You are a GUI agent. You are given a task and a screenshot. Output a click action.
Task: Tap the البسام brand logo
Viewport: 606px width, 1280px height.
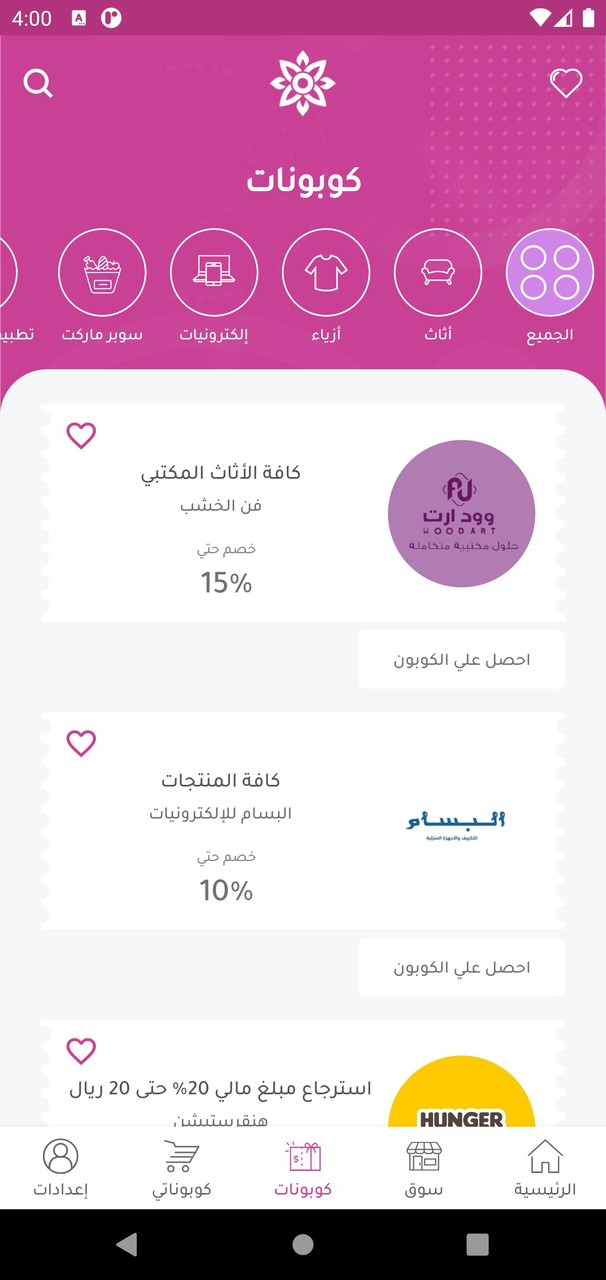tap(456, 822)
